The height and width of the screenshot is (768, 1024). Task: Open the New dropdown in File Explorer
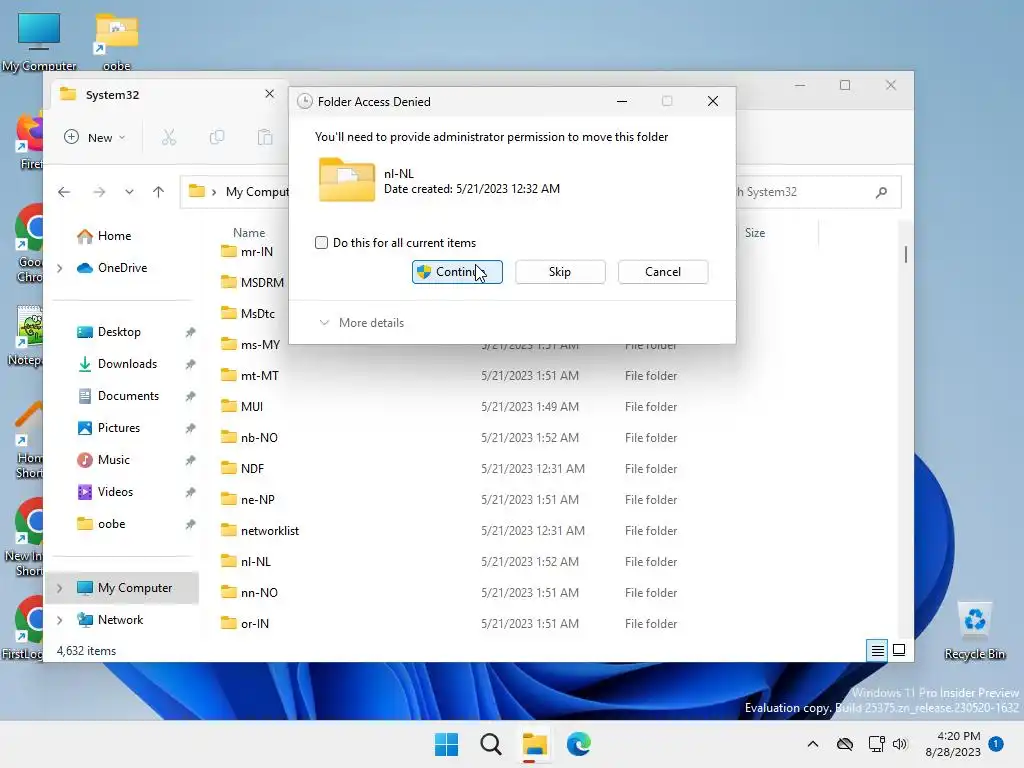[95, 137]
